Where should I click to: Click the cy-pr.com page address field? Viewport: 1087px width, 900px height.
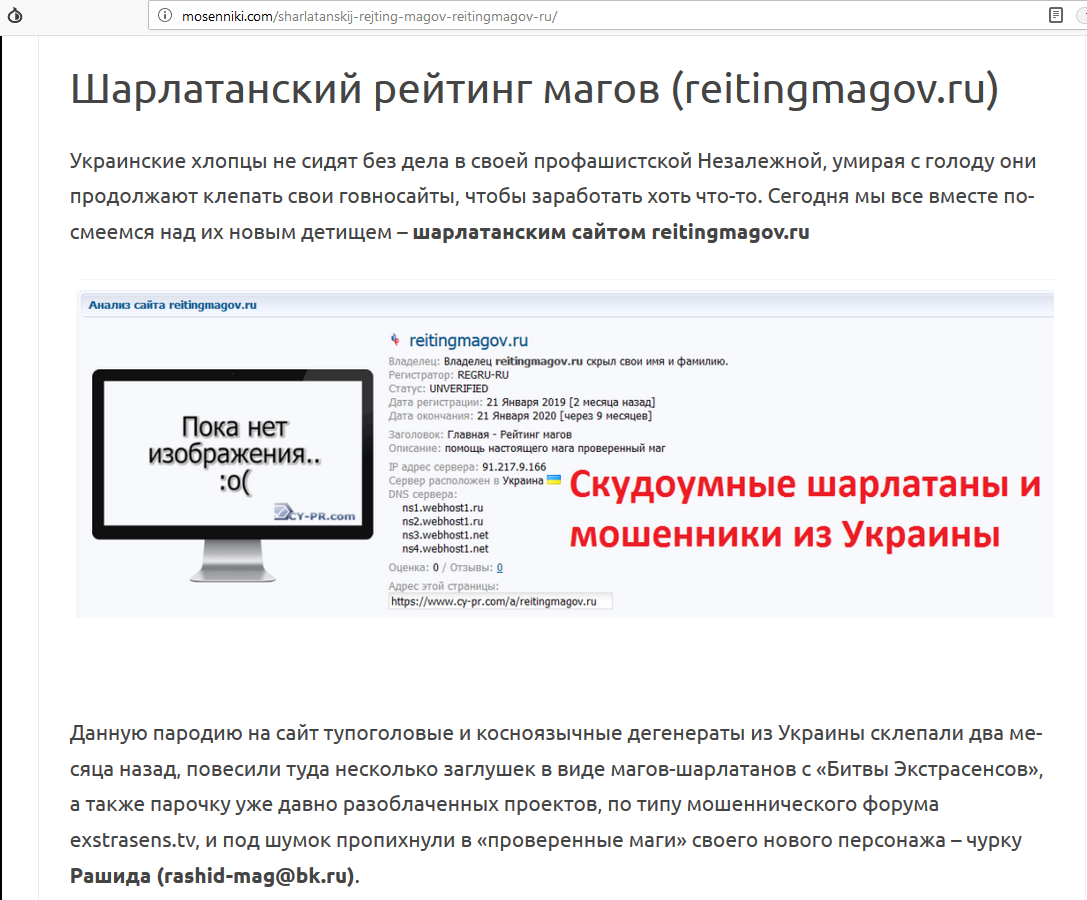500,601
